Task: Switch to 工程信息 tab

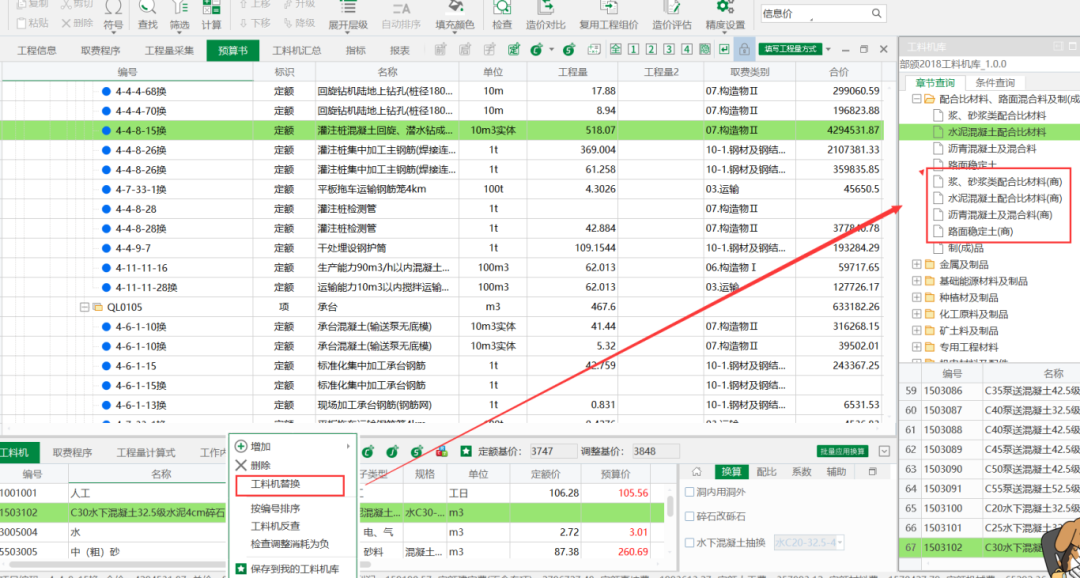Action: click(37, 50)
